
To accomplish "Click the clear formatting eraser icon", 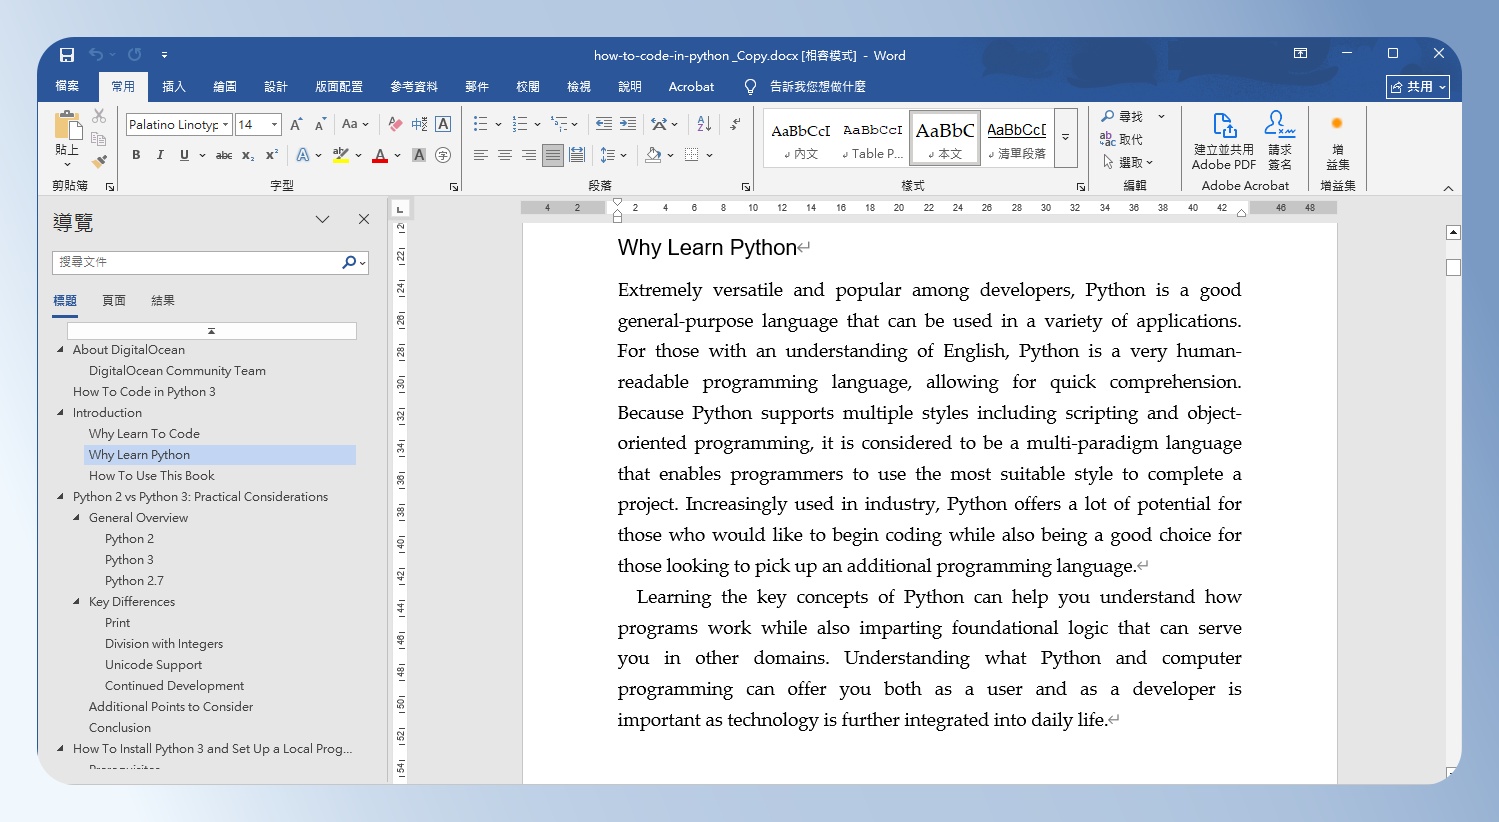I will pyautogui.click(x=395, y=124).
